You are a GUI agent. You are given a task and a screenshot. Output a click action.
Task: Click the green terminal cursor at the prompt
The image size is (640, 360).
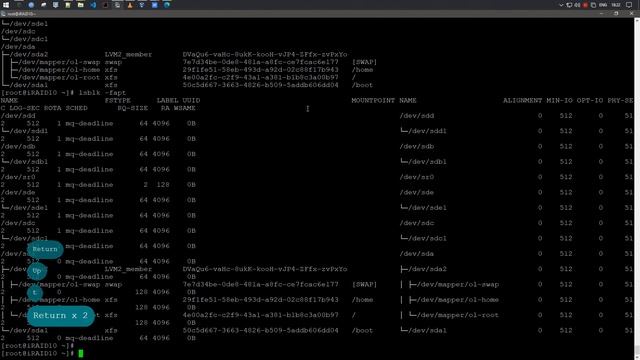81,353
